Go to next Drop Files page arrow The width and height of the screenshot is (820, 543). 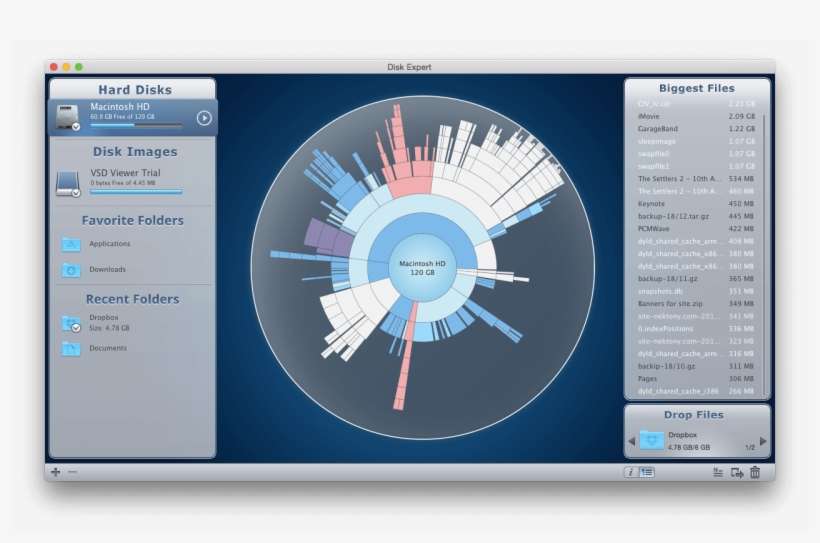(763, 441)
